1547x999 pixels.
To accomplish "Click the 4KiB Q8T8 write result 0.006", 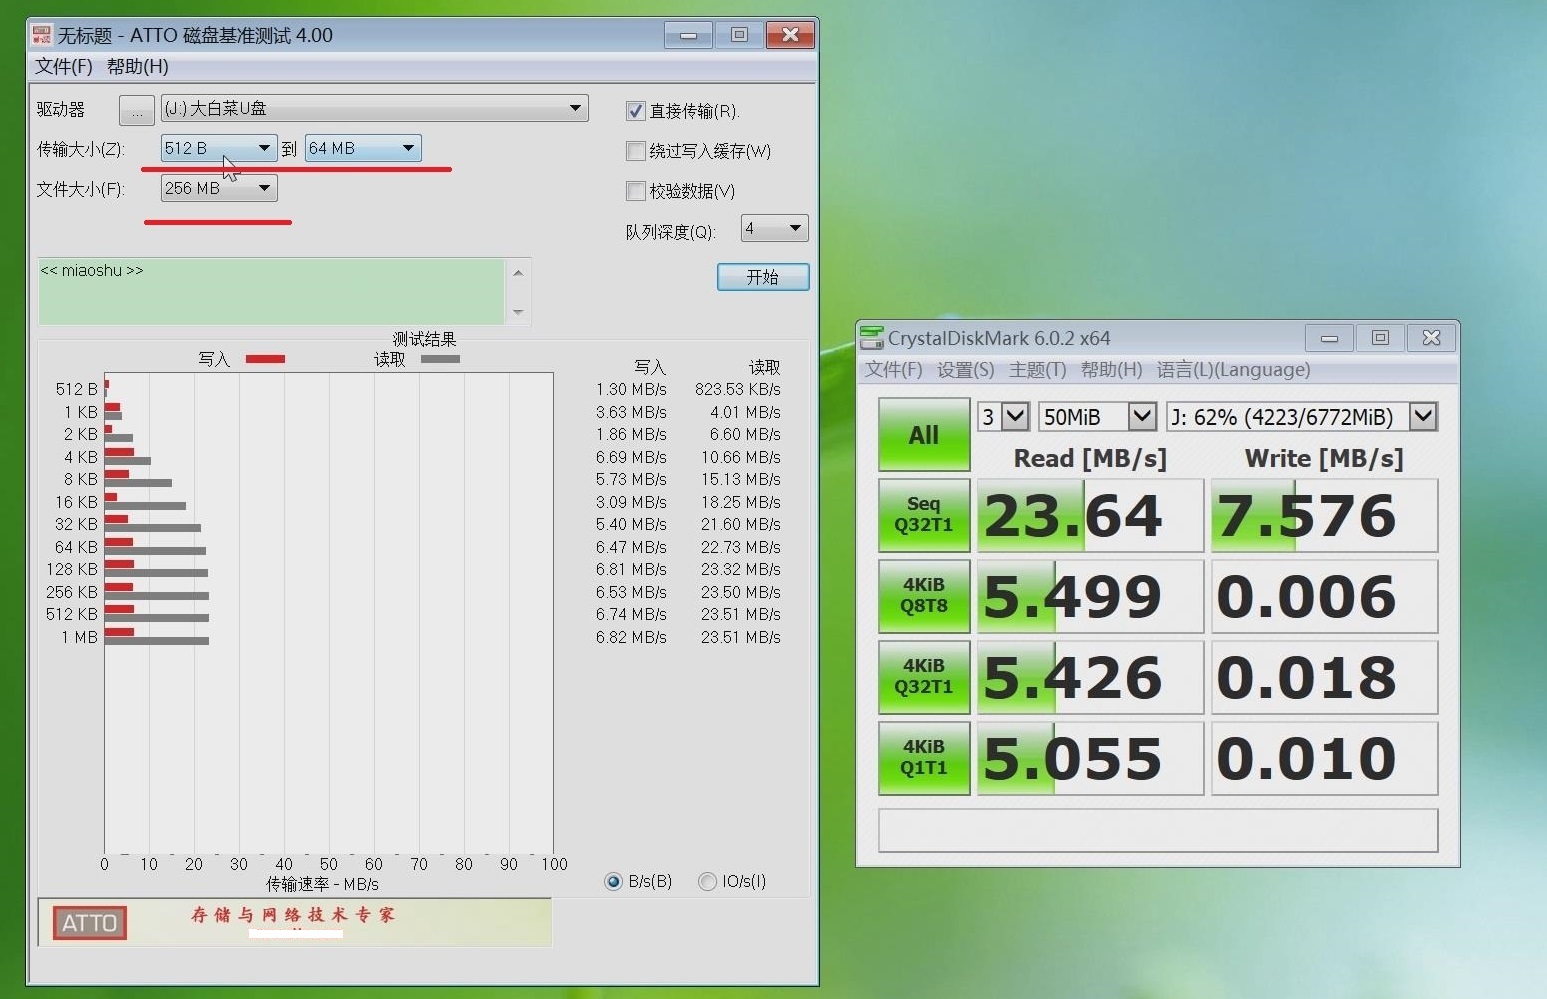I will coord(1324,596).
